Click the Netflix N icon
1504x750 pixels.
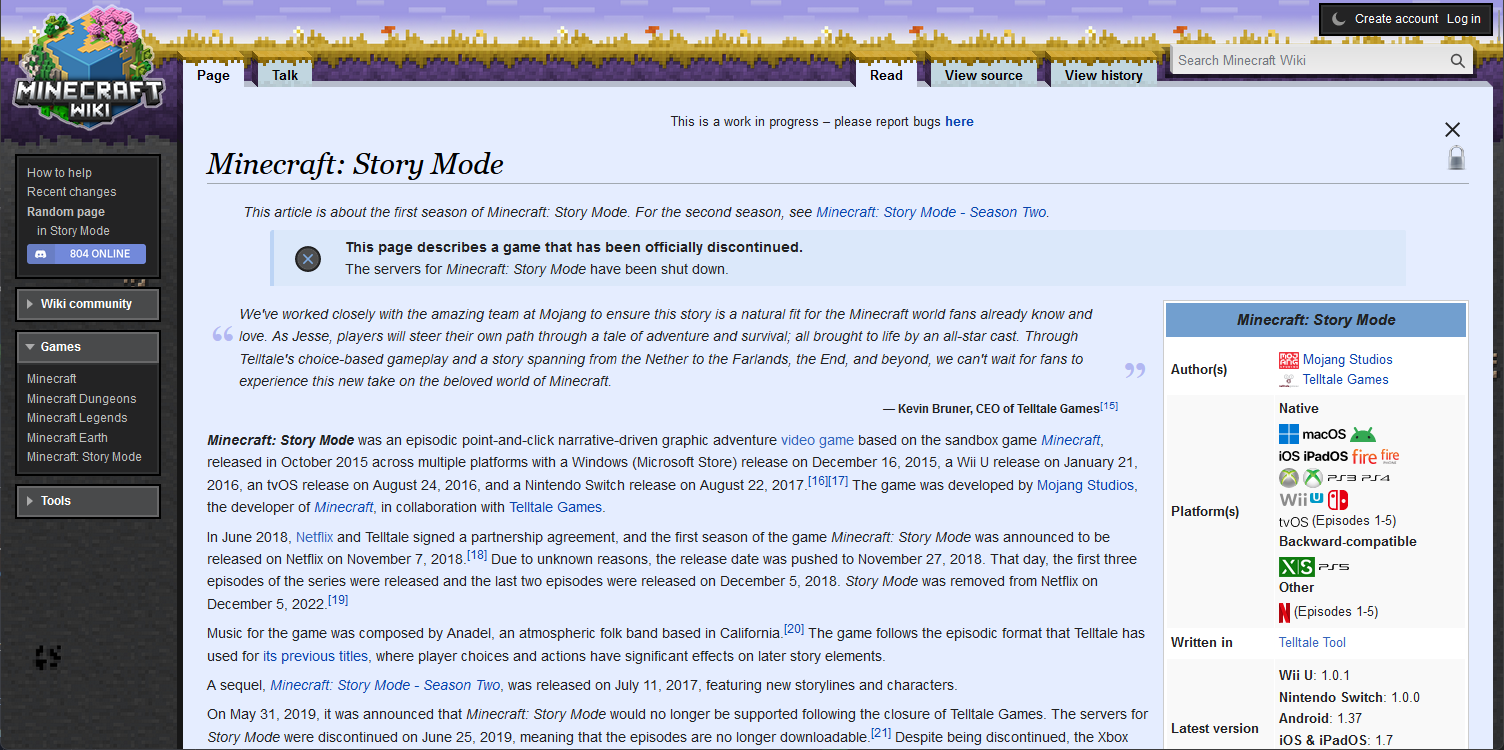[x=1284, y=612]
